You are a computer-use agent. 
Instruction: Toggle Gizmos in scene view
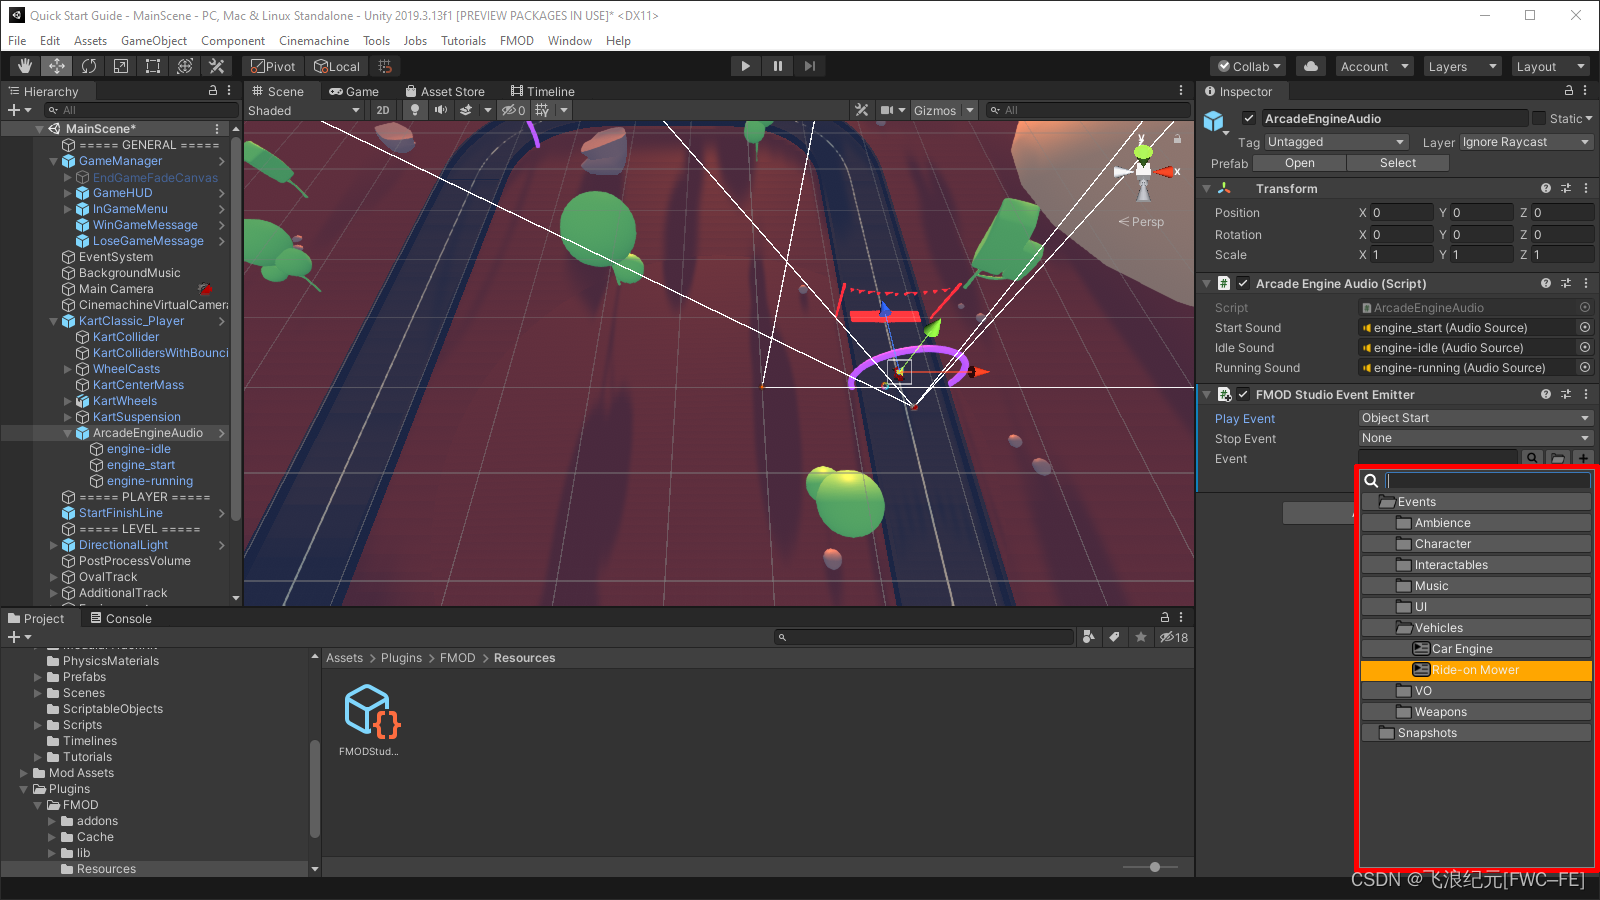point(935,110)
